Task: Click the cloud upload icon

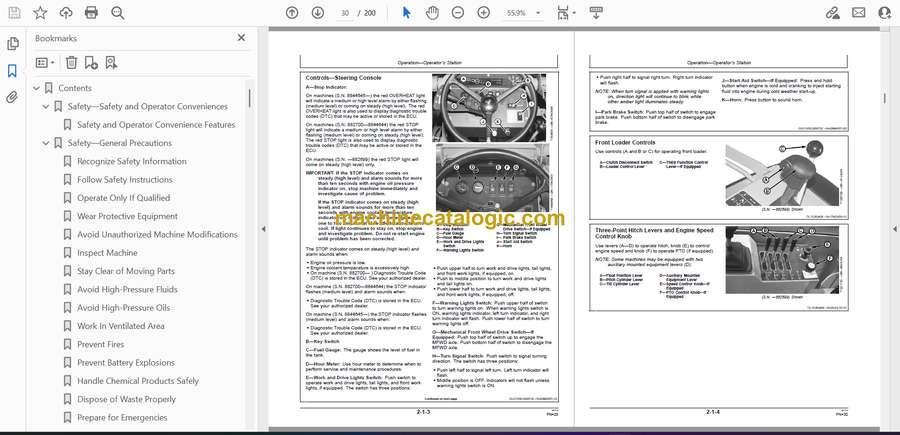Action: click(66, 13)
